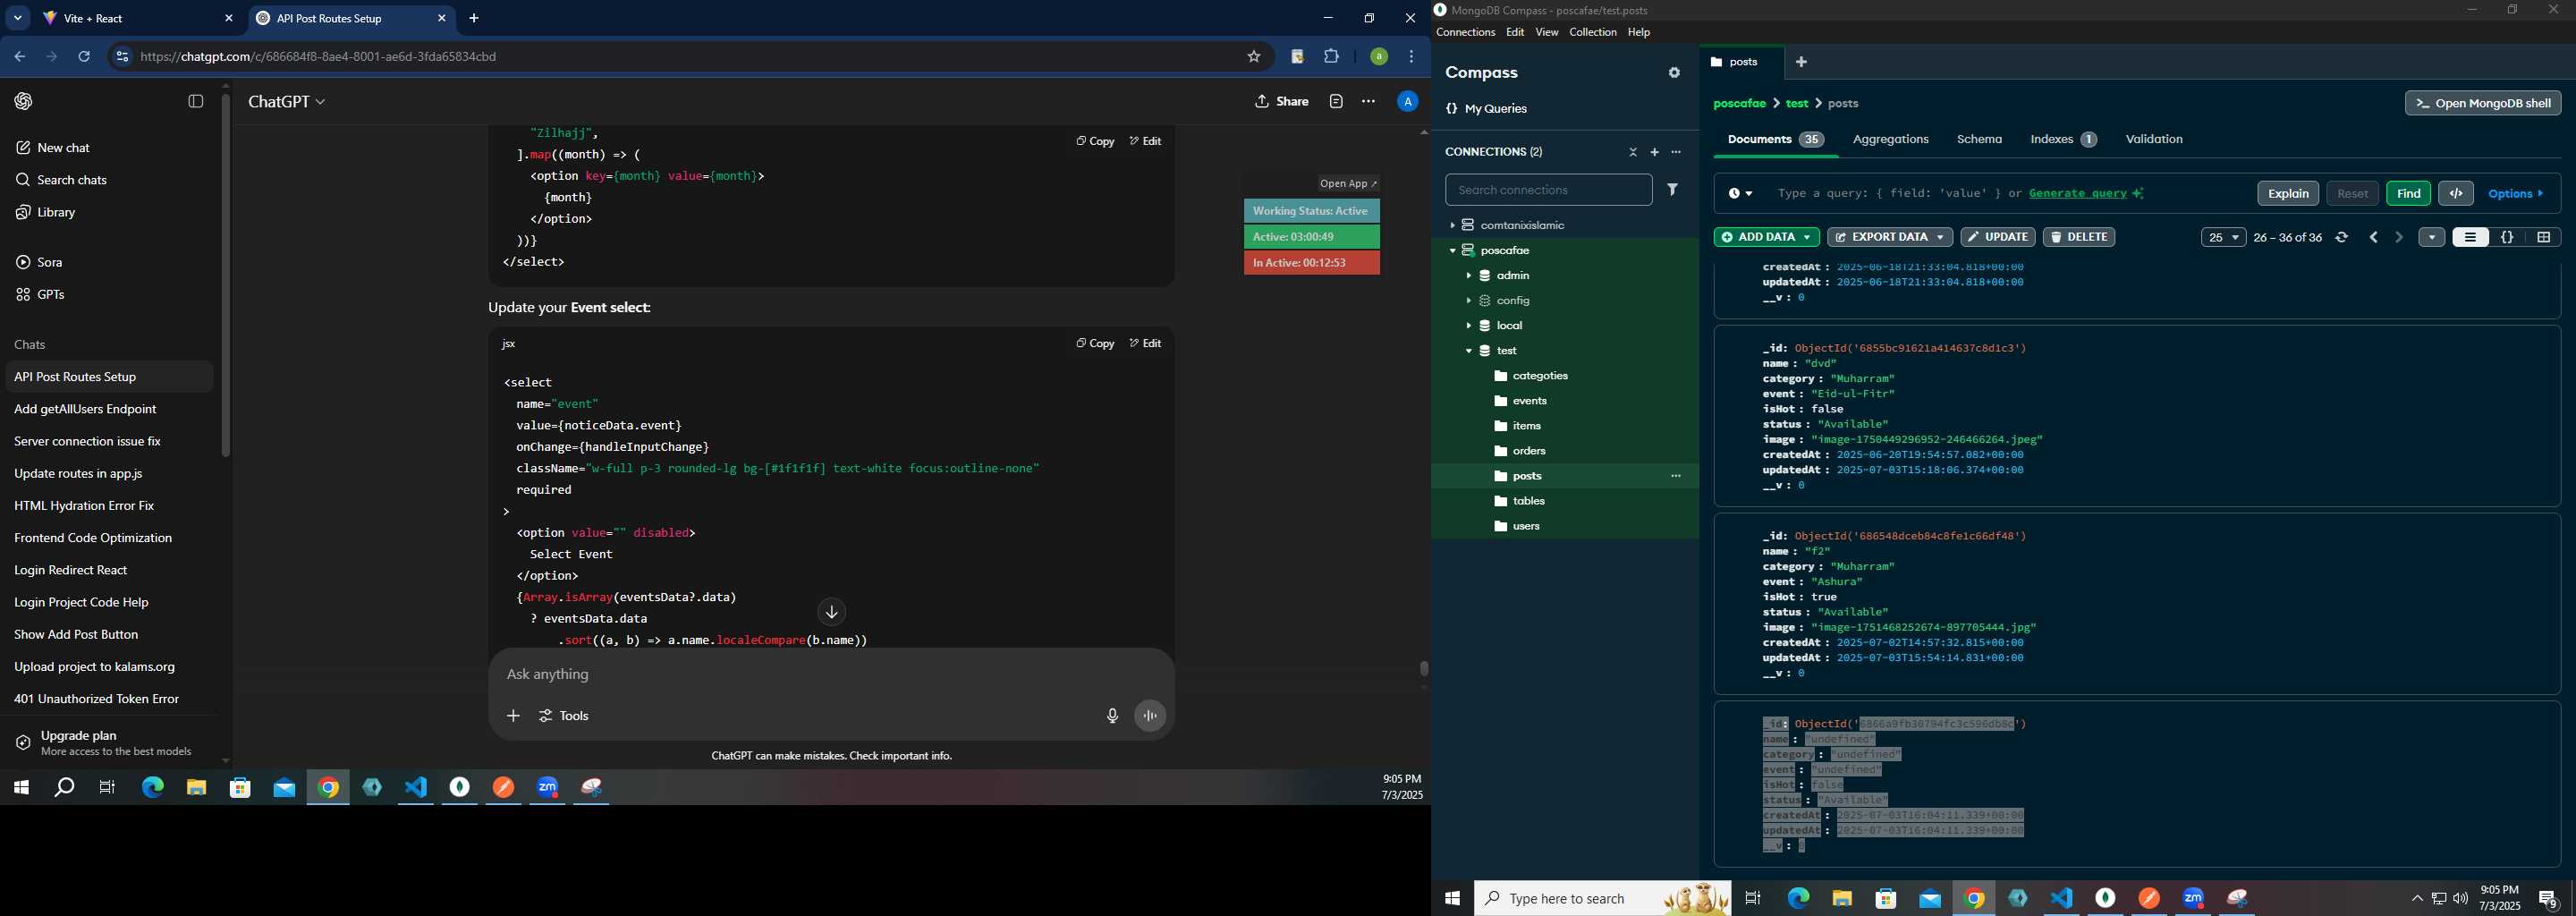Click the Explain query button
Image resolution: width=2576 pixels, height=916 pixels.
tap(2288, 194)
